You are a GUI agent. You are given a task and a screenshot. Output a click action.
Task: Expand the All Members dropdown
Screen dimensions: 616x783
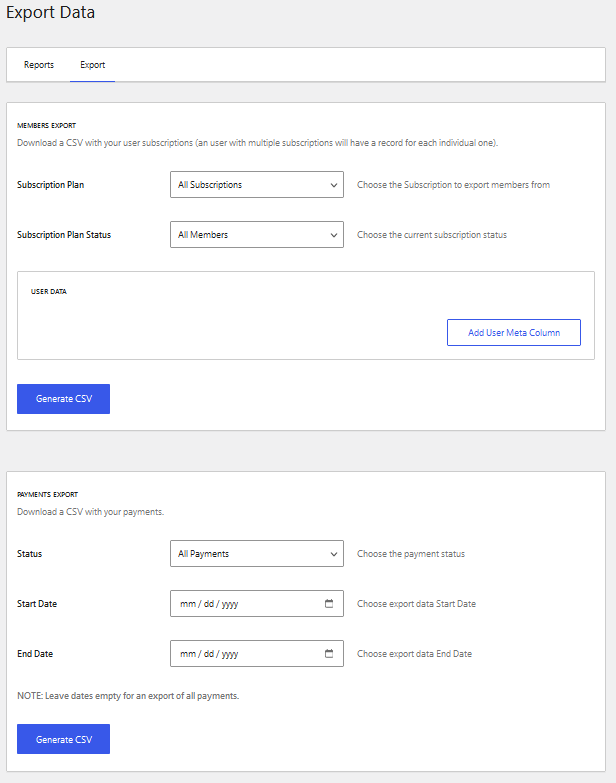257,235
